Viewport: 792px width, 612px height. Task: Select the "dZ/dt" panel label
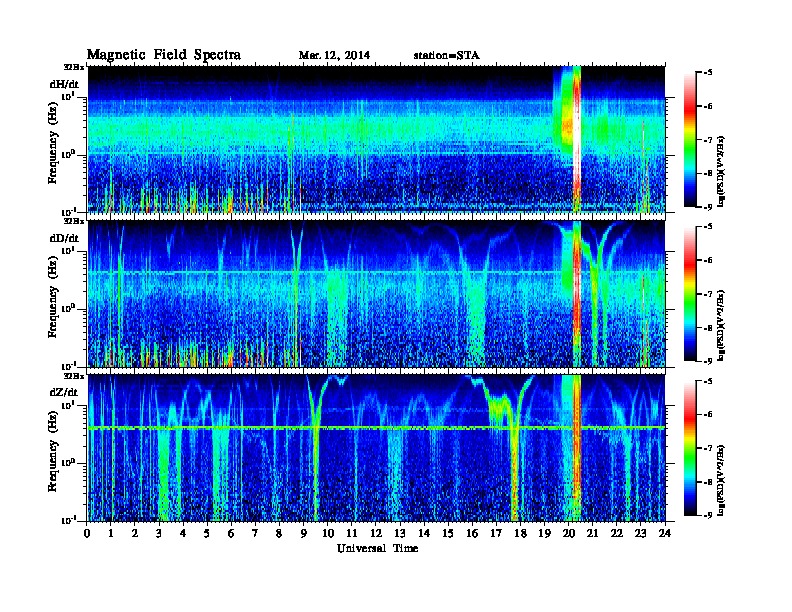click(64, 392)
